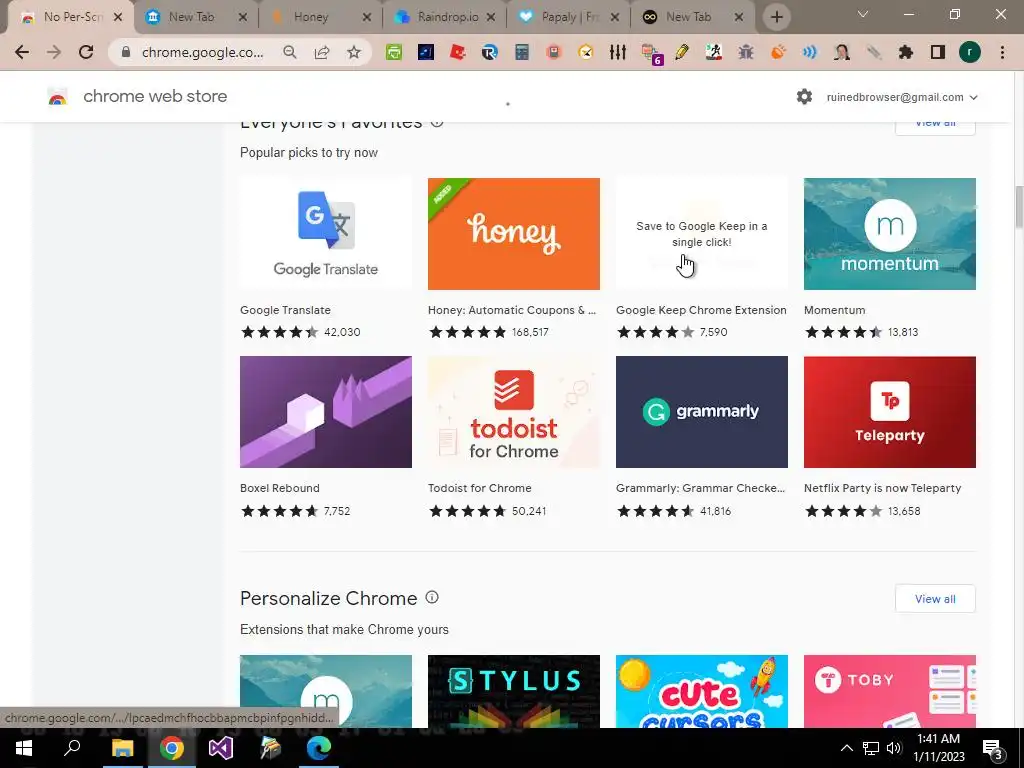The image size is (1024, 768).
Task: Show hidden system tray icons
Action: point(846,748)
